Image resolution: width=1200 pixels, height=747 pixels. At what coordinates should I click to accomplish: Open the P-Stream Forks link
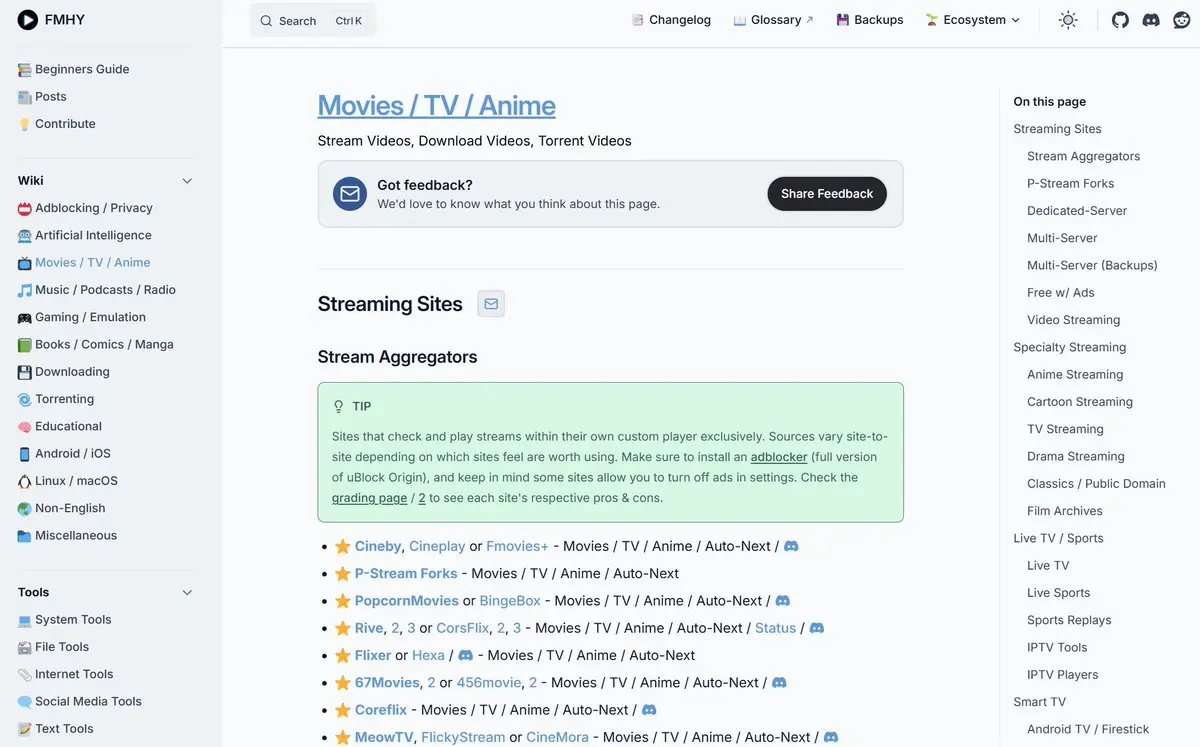406,574
